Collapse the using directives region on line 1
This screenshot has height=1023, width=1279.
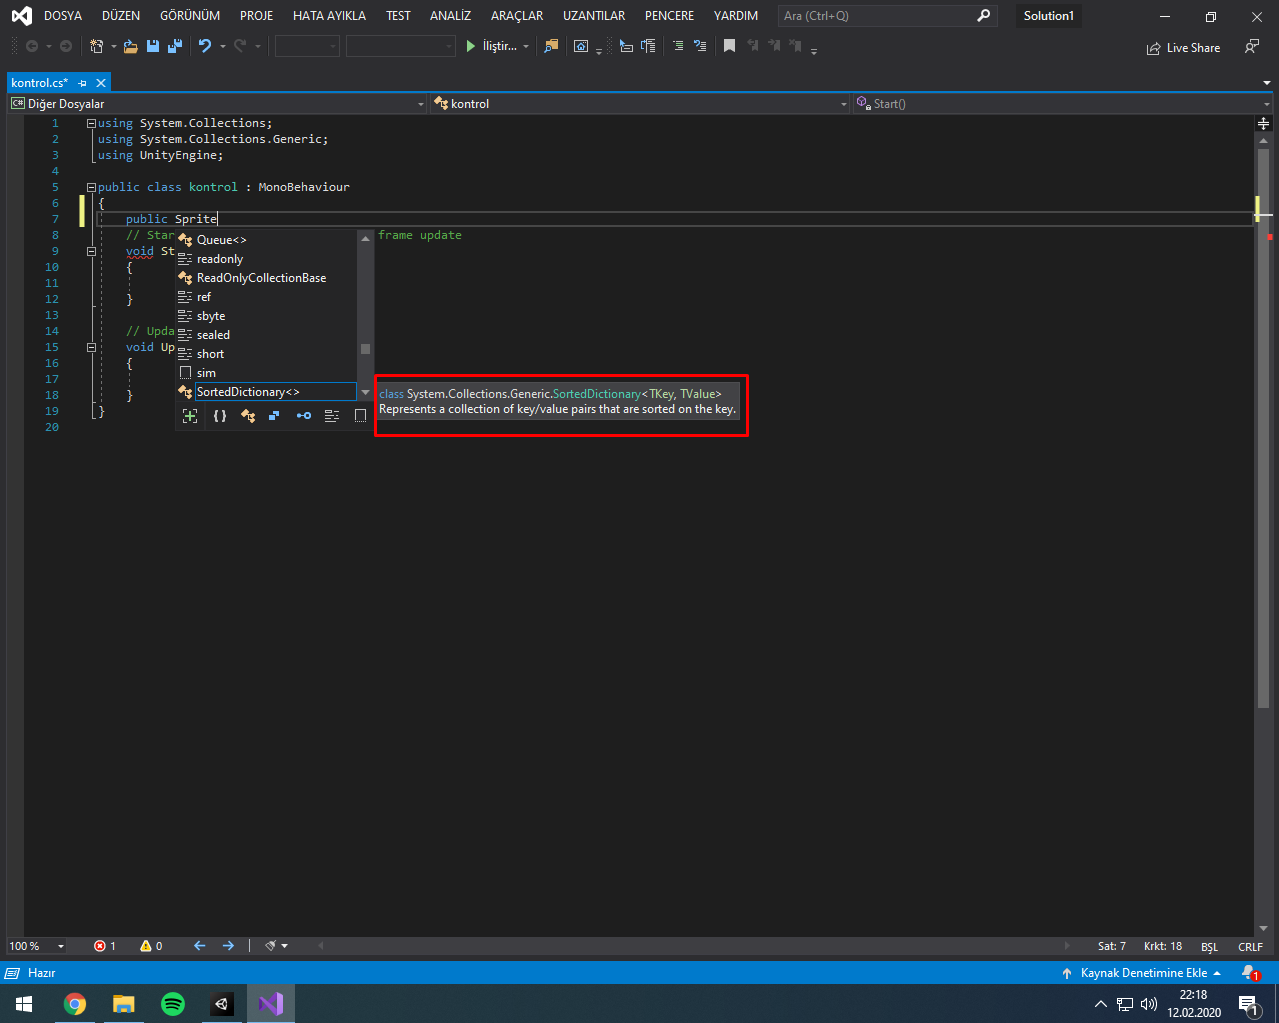91,123
